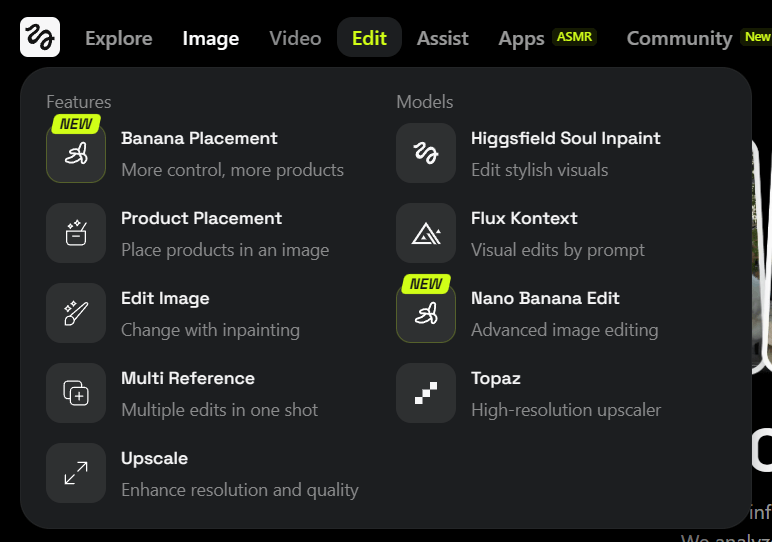Select the Higgsfield Soul Inpaint icon
The image size is (772, 542).
click(x=426, y=153)
